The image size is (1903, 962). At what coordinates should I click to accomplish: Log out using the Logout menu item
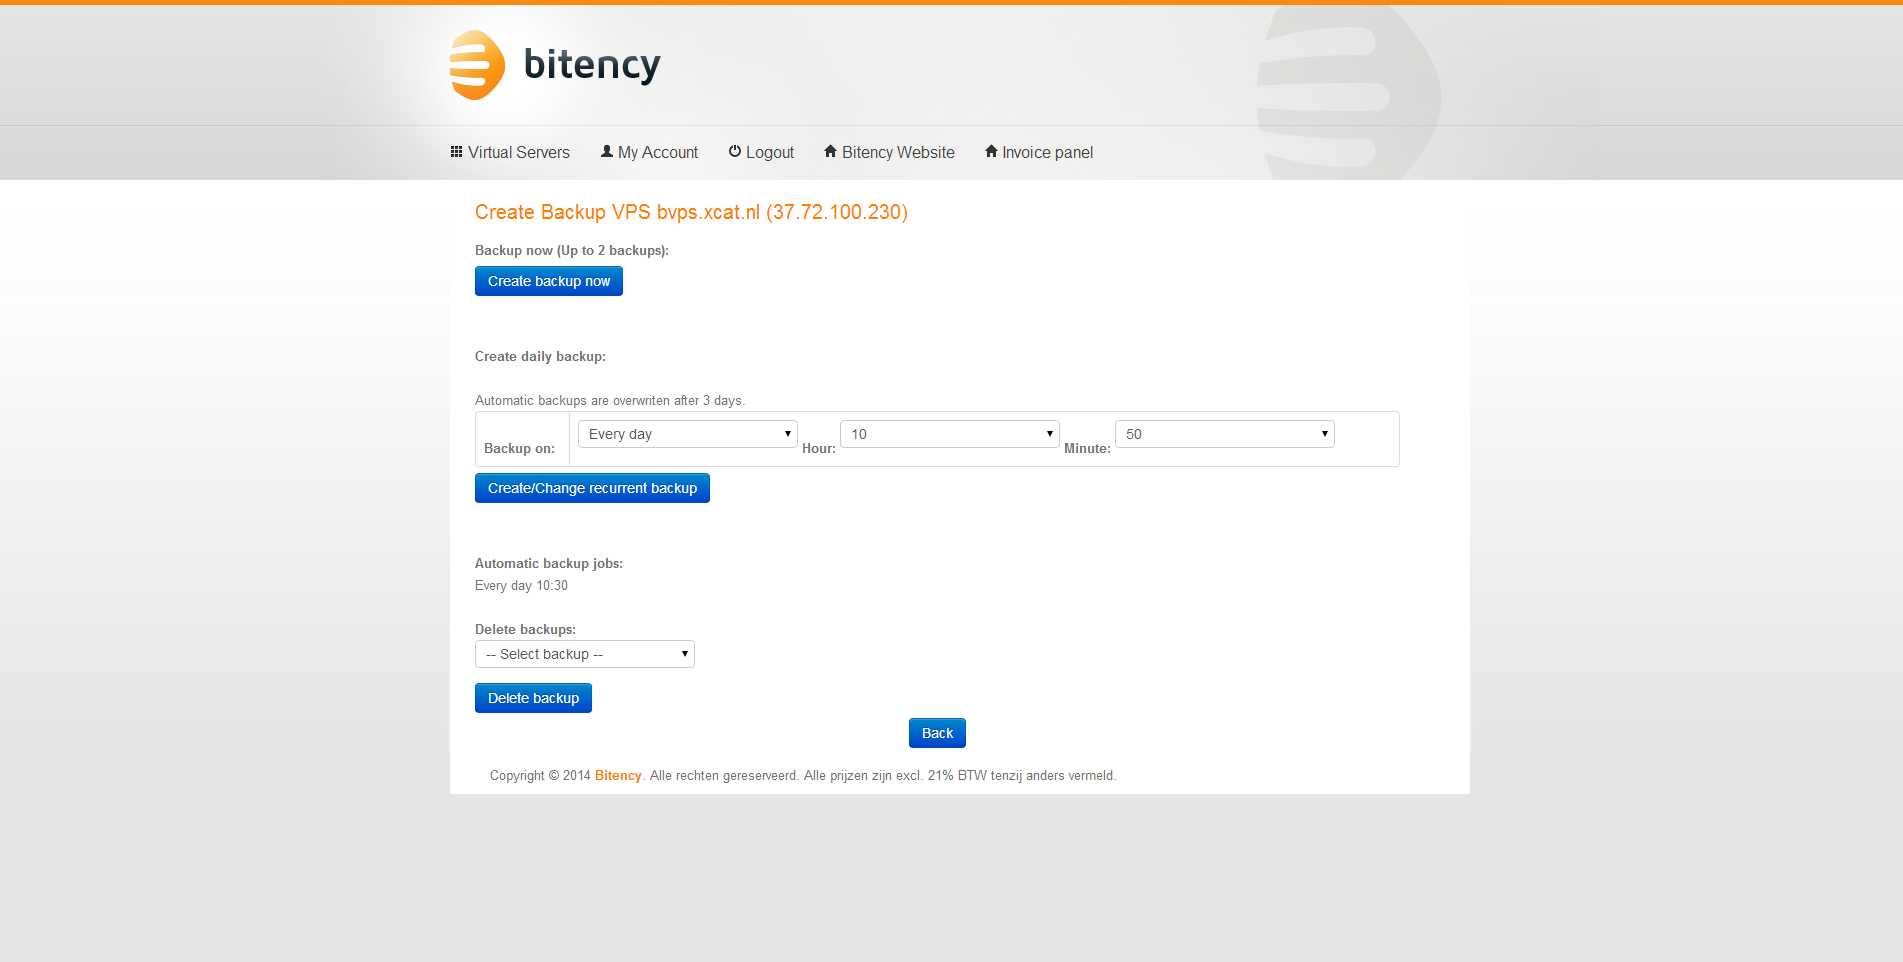769,153
